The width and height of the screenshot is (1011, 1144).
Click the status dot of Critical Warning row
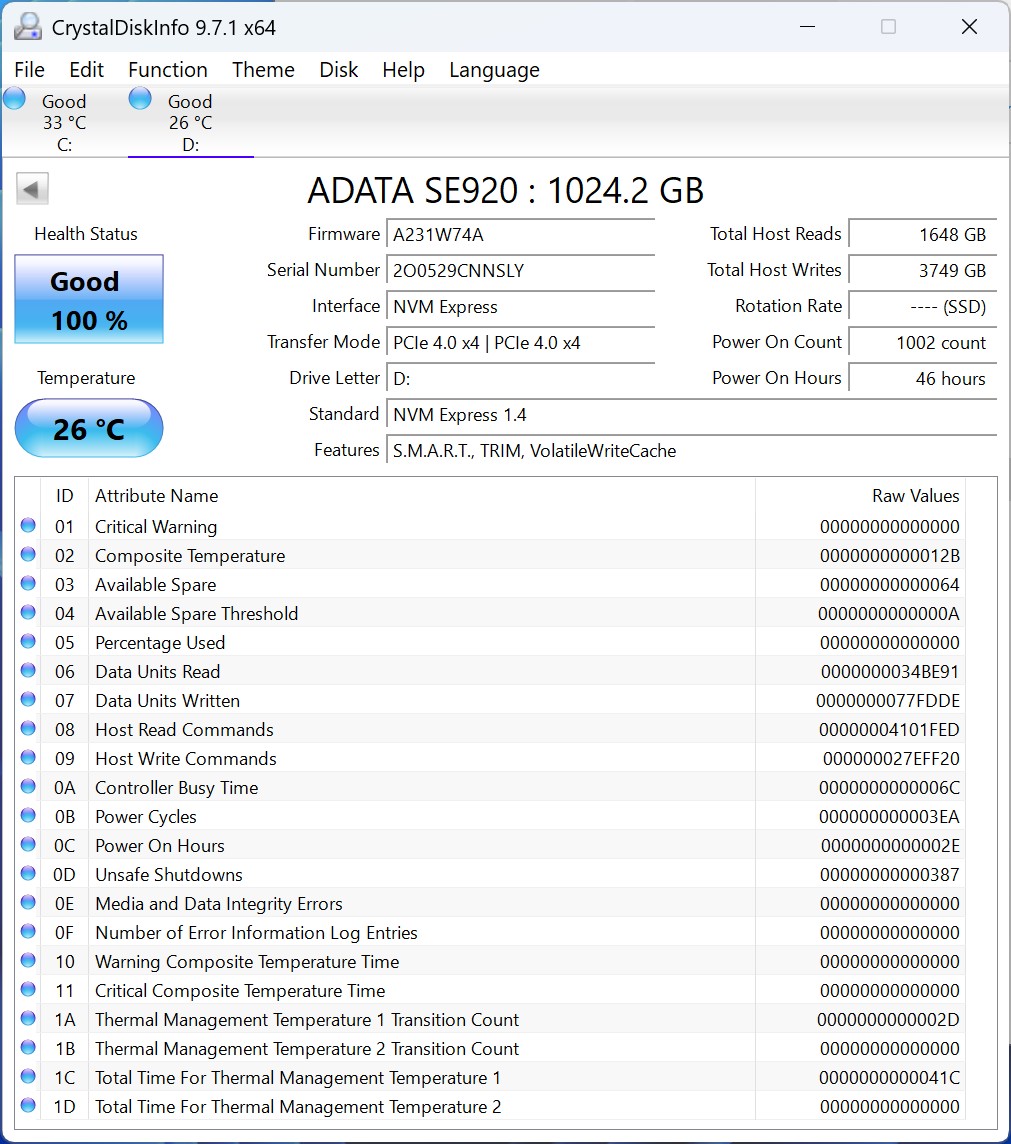pos(28,525)
